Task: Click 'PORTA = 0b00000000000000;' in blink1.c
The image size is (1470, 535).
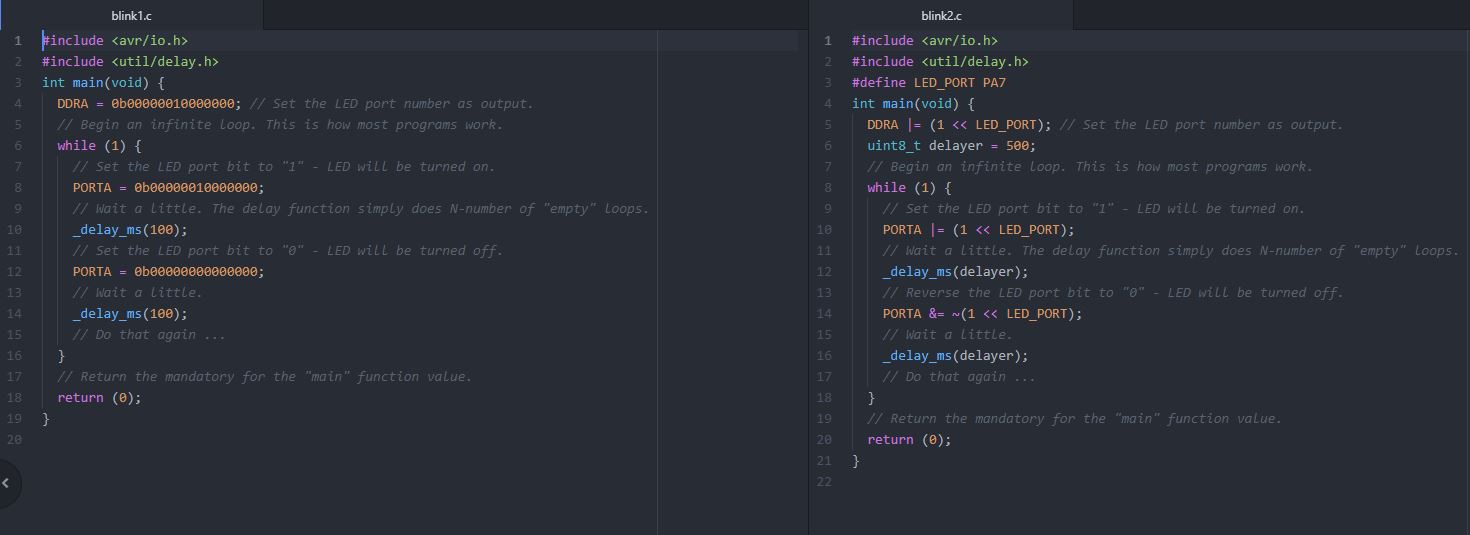Action: click(x=168, y=272)
